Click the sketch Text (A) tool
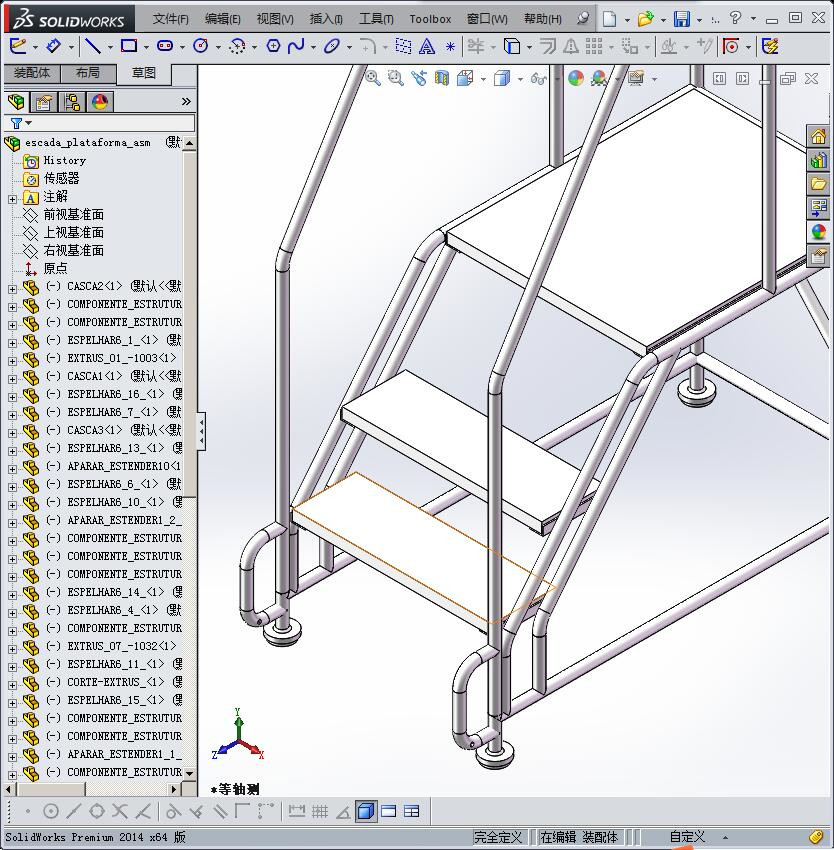This screenshot has height=850, width=834. point(427,46)
